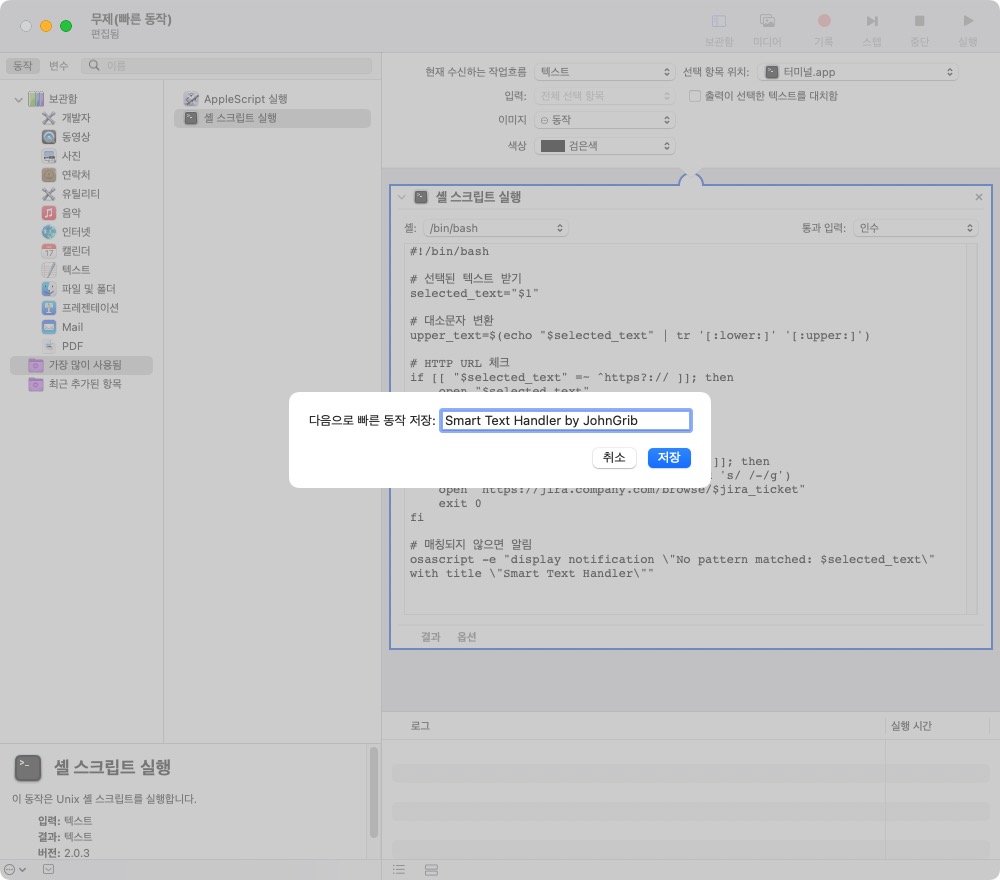Viewport: 1000px width, 880px height.
Task: Select the Mail category in library
Action: coord(72,327)
